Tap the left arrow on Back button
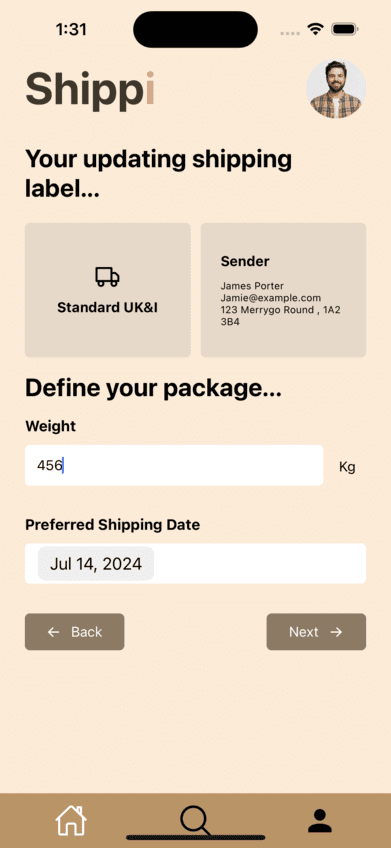This screenshot has width=391, height=848. [53, 632]
